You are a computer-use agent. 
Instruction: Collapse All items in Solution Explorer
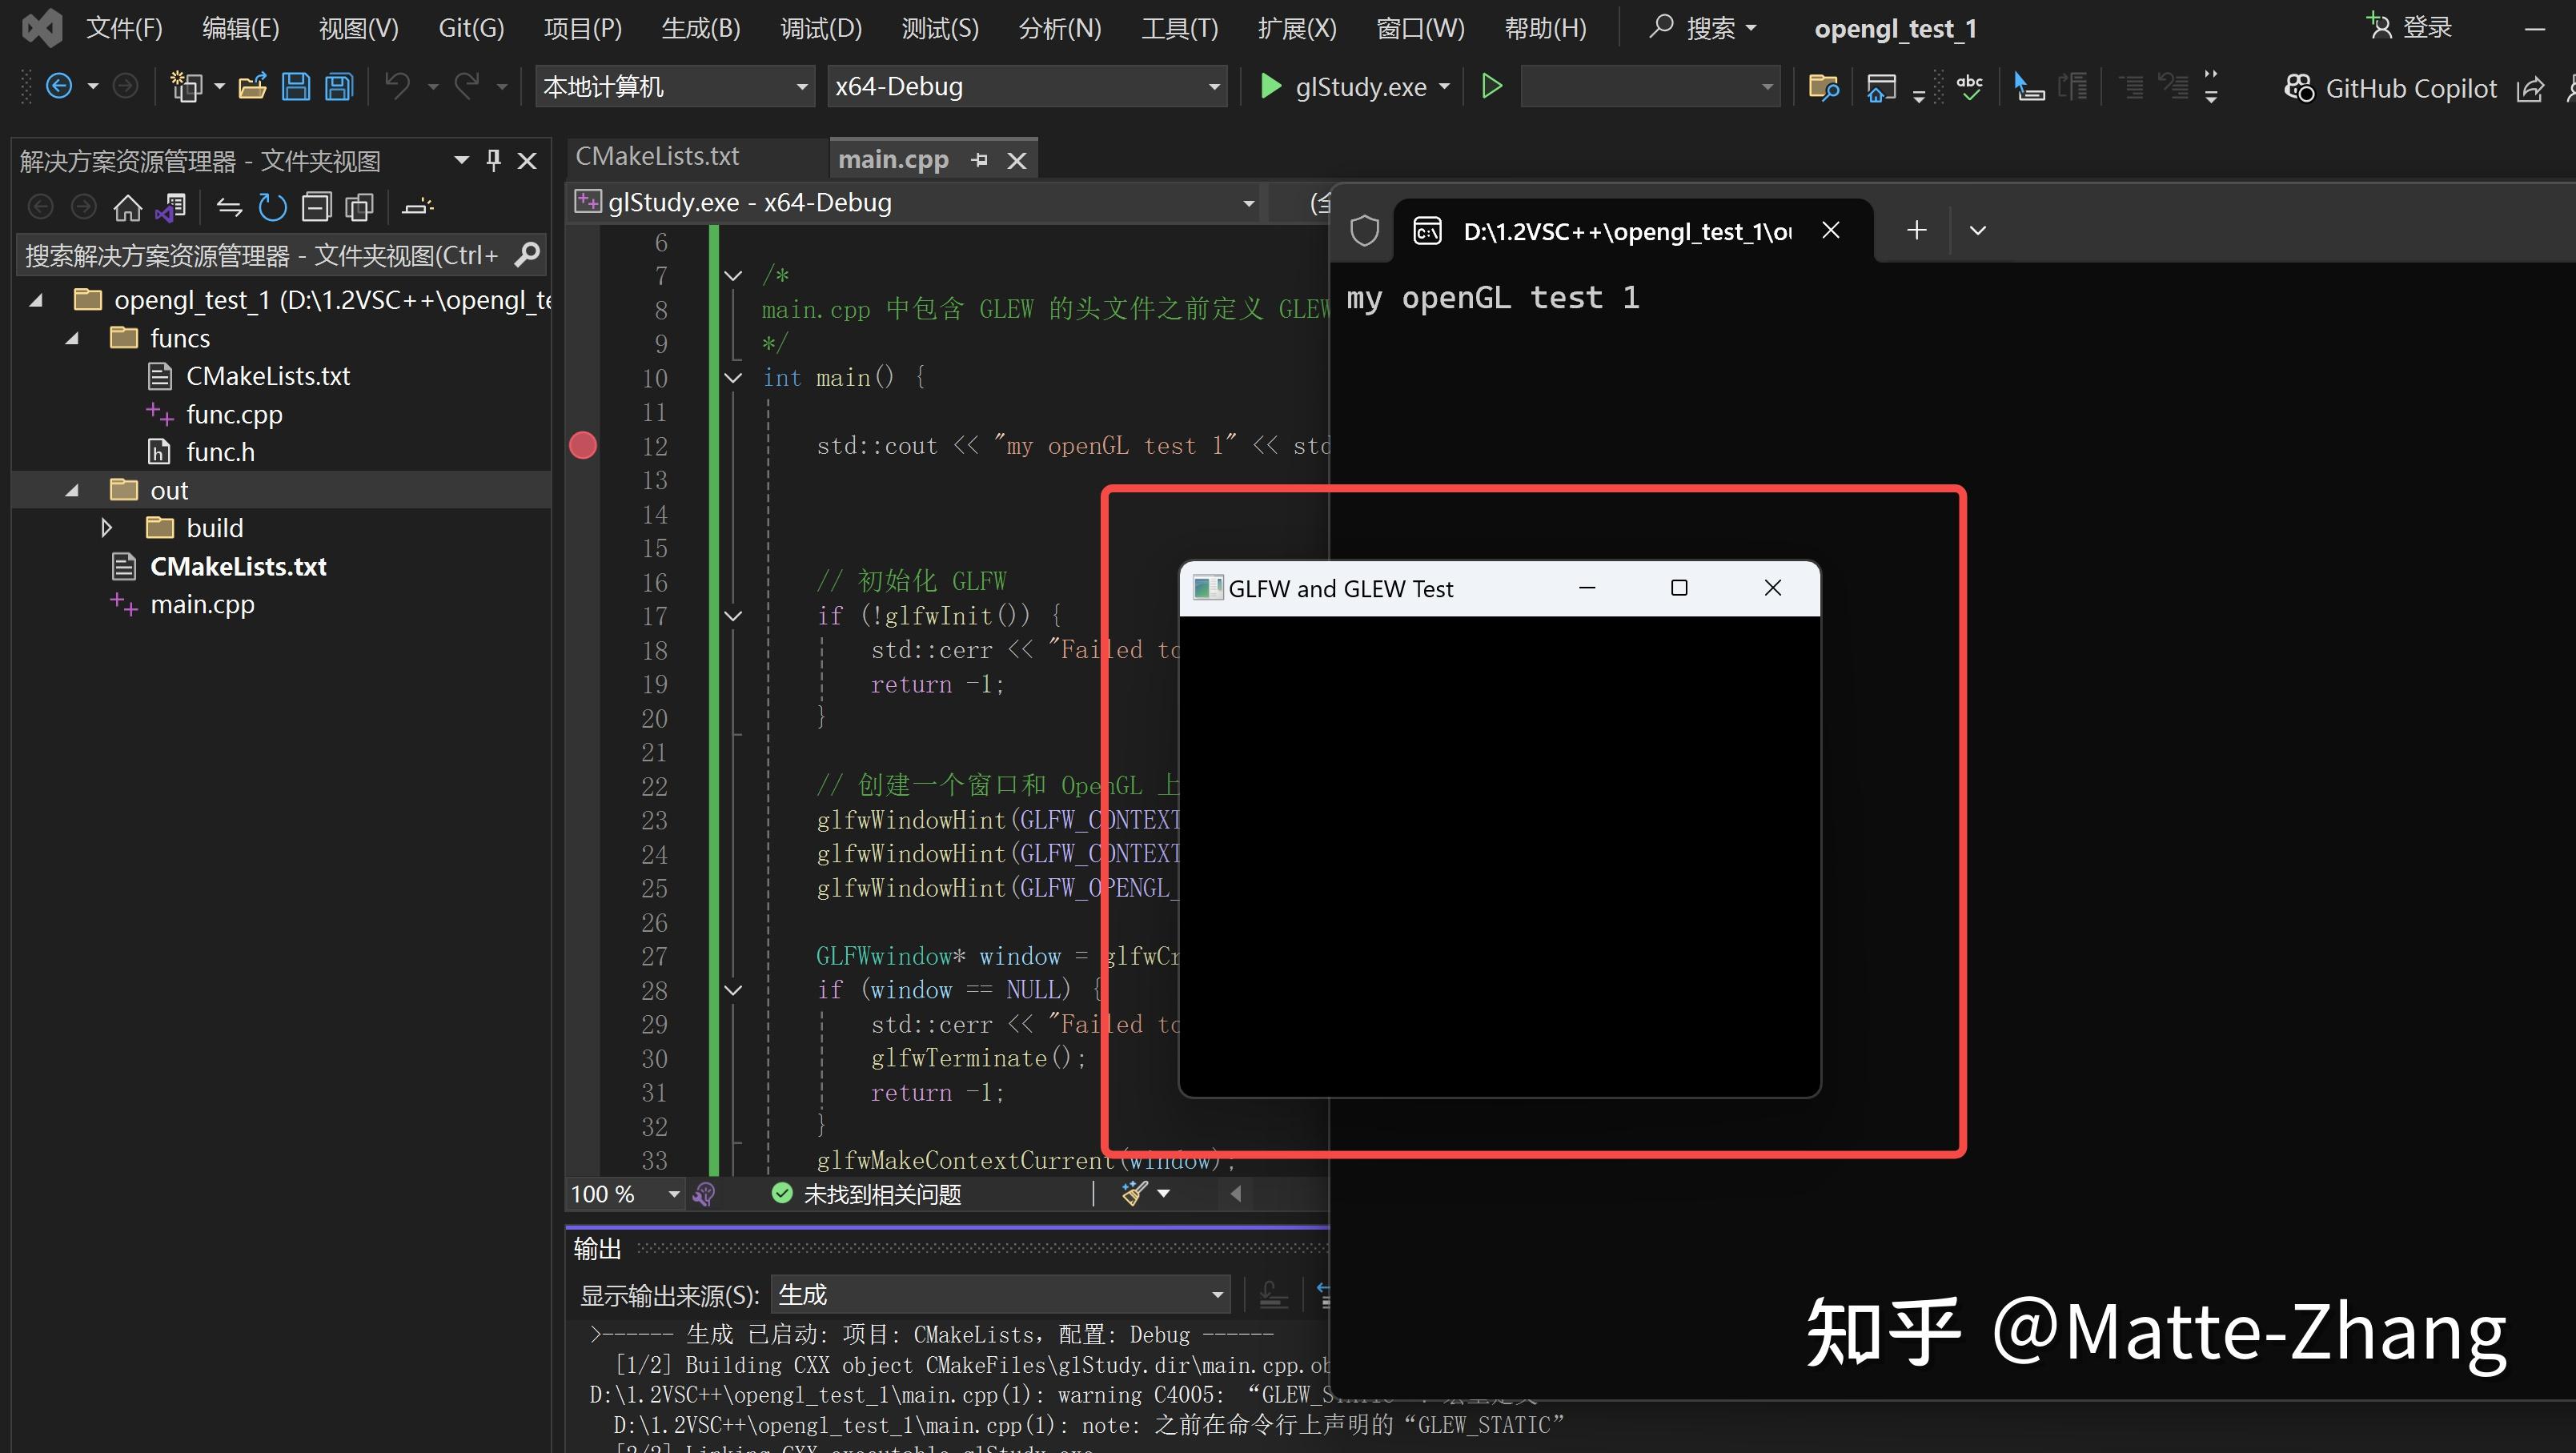tap(316, 206)
